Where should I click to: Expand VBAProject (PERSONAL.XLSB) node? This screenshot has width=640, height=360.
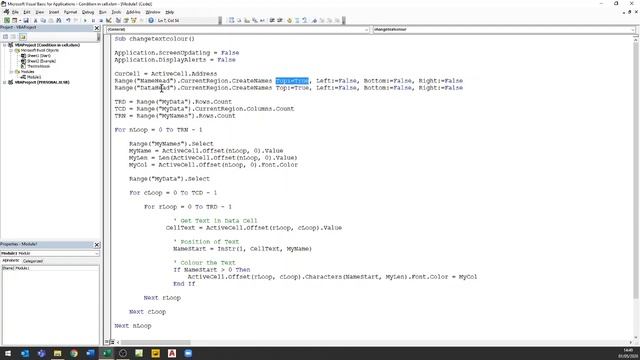coord(4,82)
